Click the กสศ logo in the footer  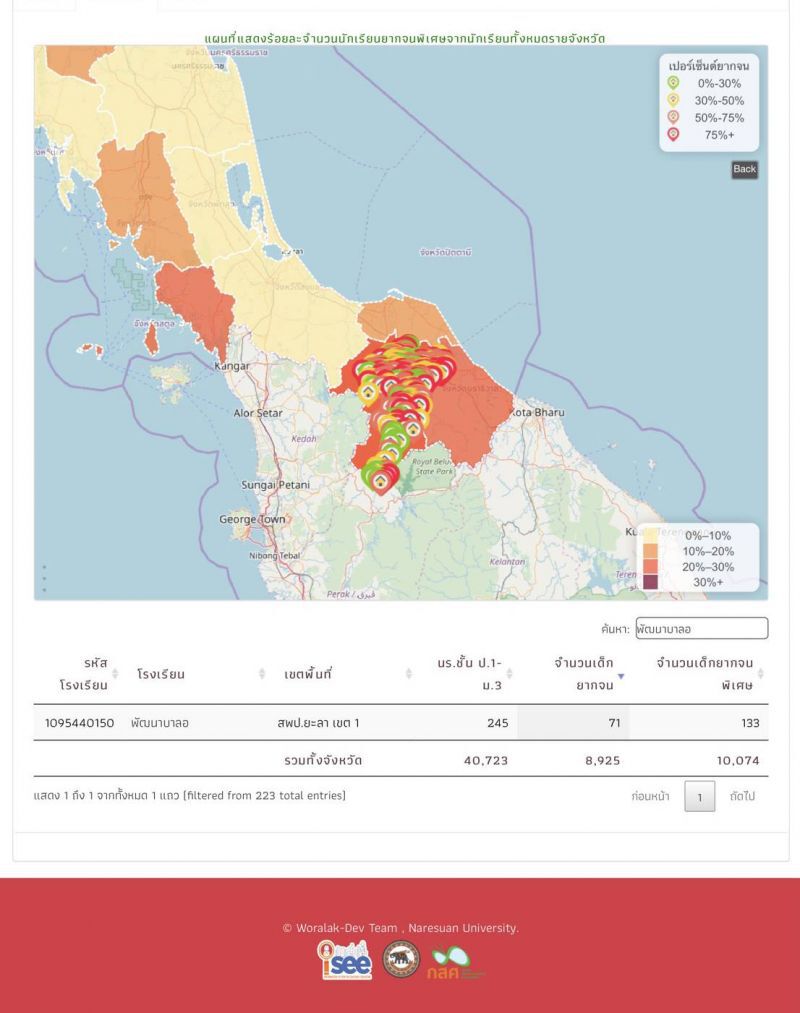454,963
